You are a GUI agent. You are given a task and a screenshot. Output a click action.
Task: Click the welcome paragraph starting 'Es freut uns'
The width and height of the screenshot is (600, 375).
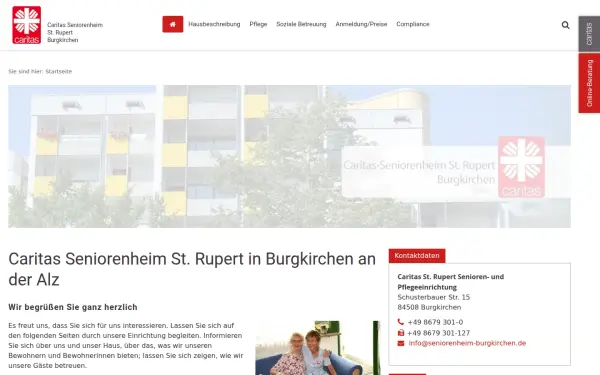coord(126,346)
